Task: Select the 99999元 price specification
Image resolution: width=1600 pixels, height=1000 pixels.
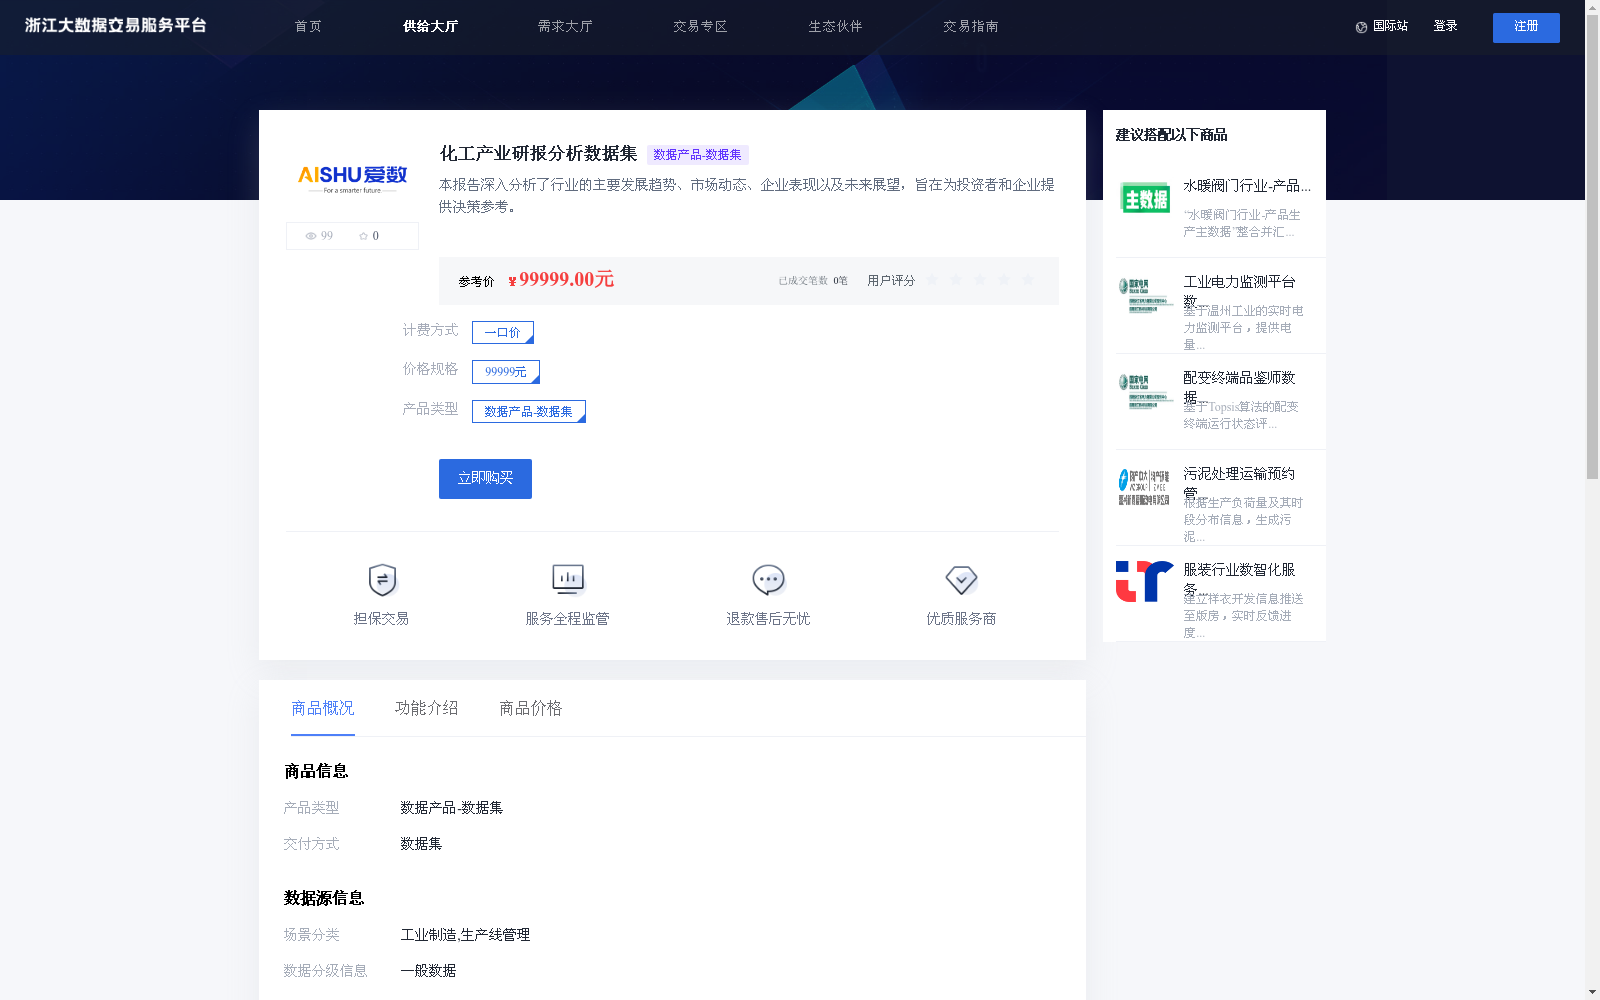Action: (506, 372)
